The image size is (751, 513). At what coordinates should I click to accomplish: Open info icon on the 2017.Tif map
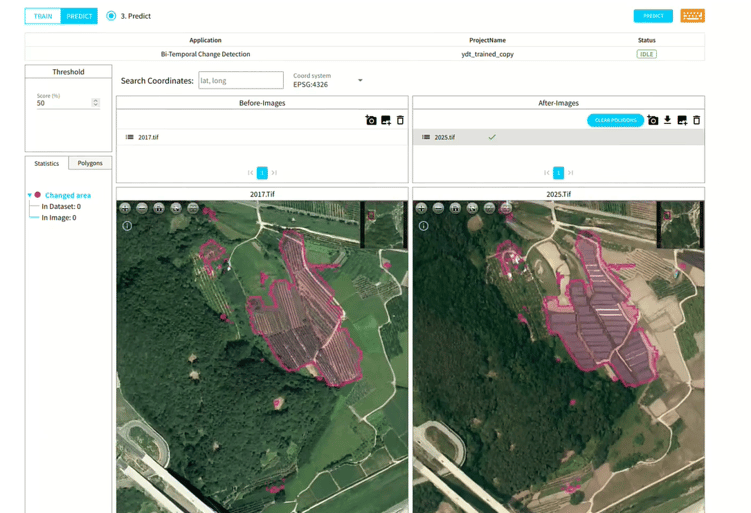pos(127,226)
